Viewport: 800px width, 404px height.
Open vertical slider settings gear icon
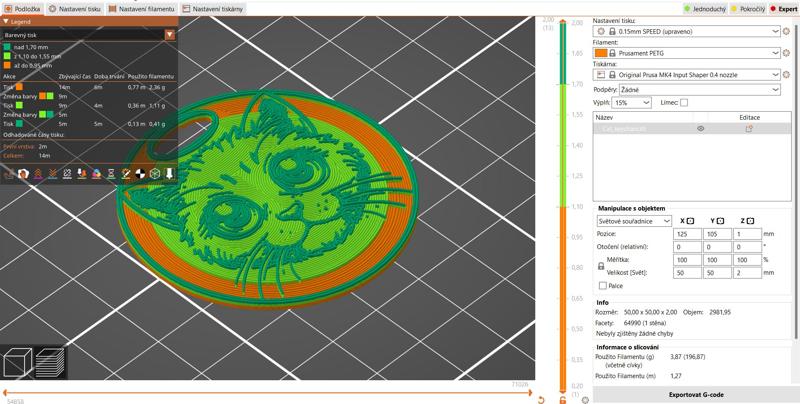(x=585, y=400)
